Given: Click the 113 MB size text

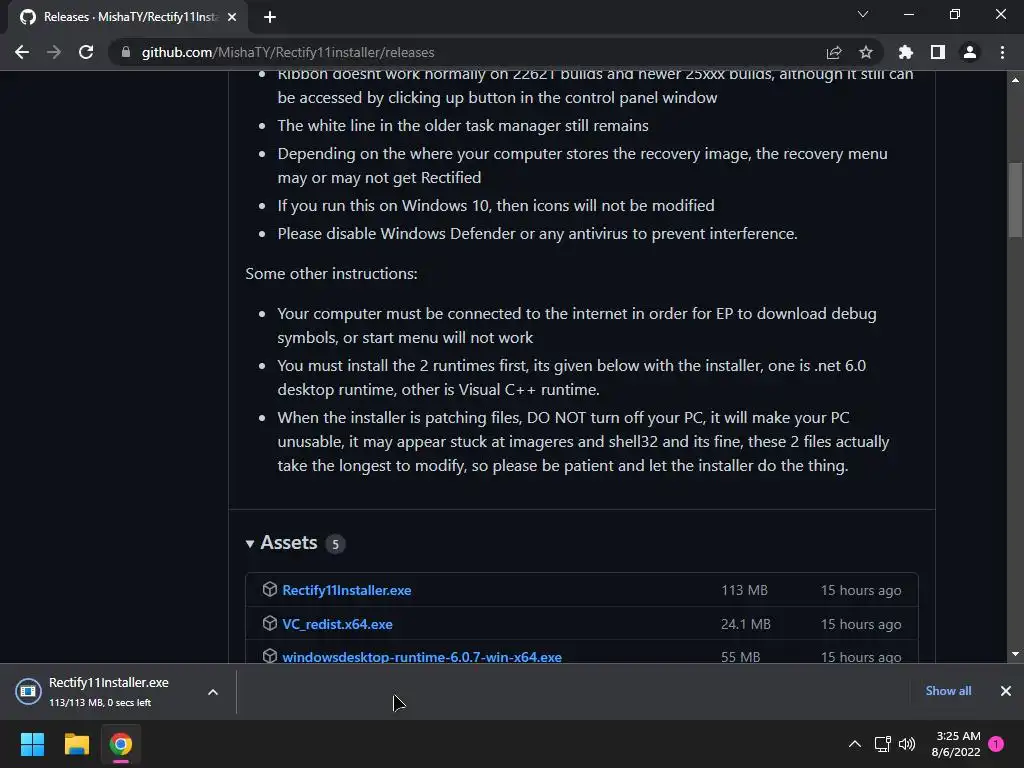Looking at the screenshot, I should click(744, 590).
